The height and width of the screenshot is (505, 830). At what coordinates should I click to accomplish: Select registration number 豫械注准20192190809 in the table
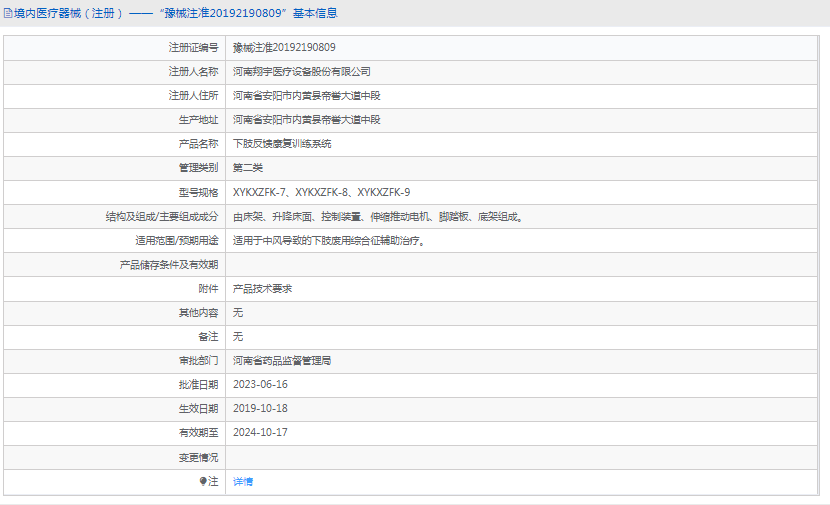click(284, 48)
